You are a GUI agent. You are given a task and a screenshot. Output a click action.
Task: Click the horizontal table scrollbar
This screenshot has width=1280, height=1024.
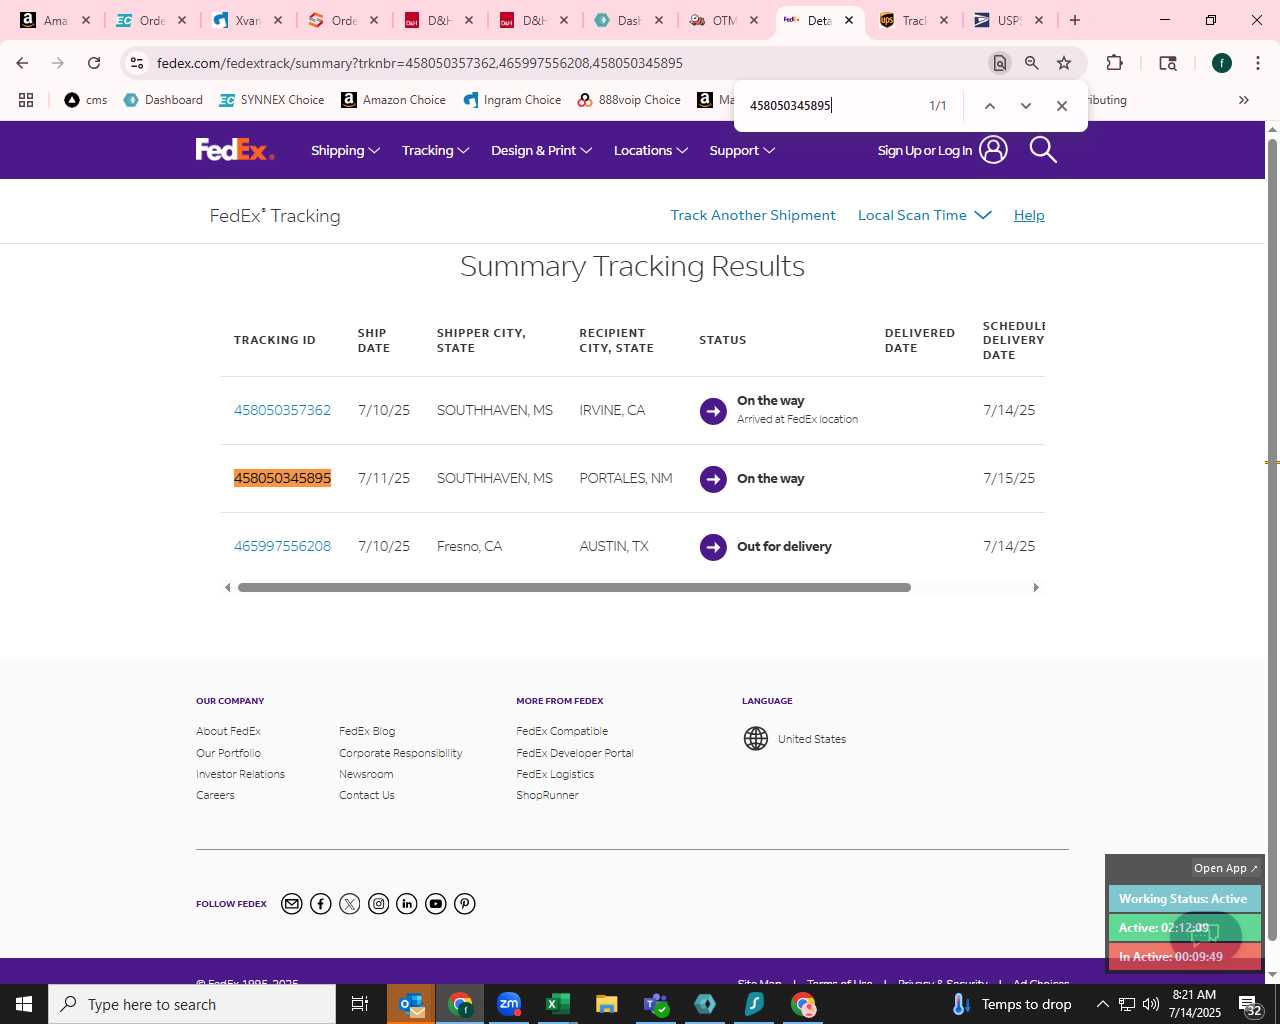(574, 587)
